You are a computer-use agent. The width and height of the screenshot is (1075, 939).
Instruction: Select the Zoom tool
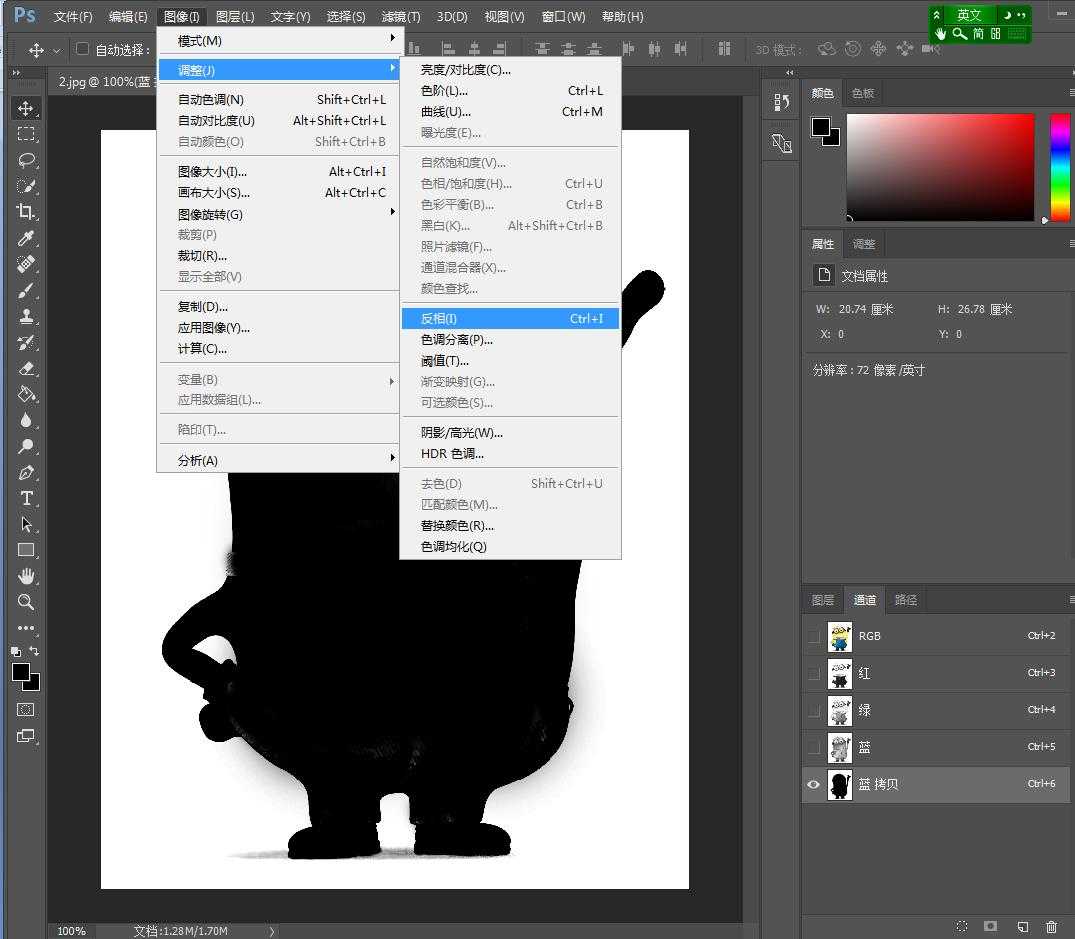[26, 602]
